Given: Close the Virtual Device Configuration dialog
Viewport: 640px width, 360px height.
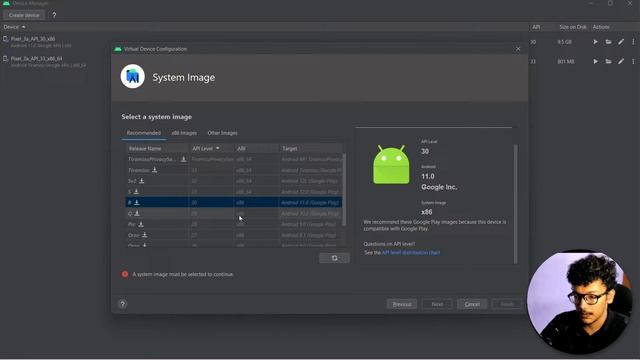Looking at the screenshot, I should pos(518,49).
